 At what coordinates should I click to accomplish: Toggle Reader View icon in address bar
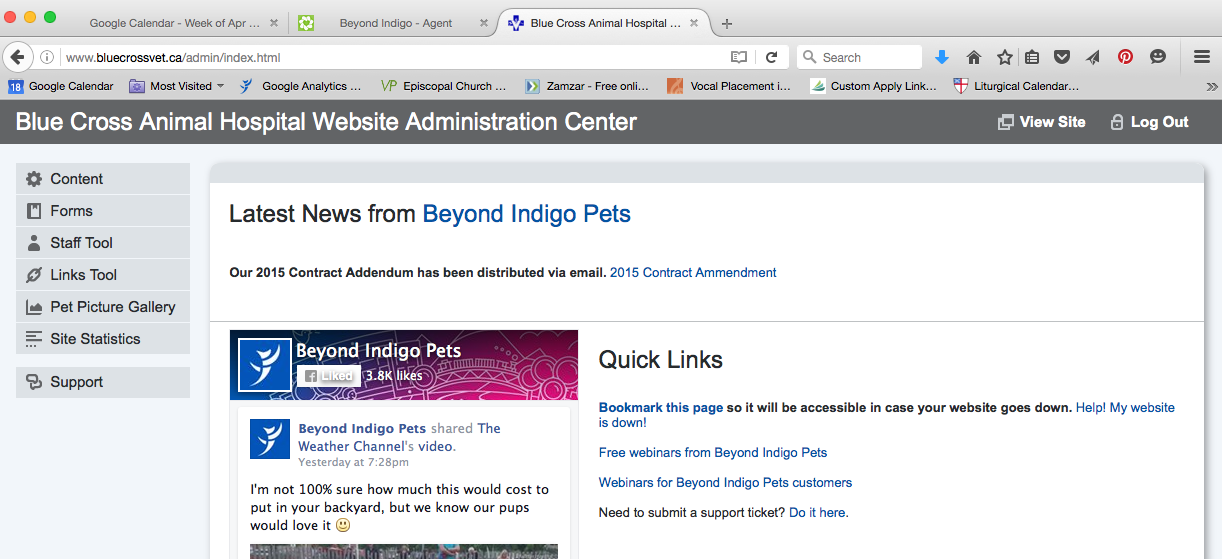[x=739, y=58]
